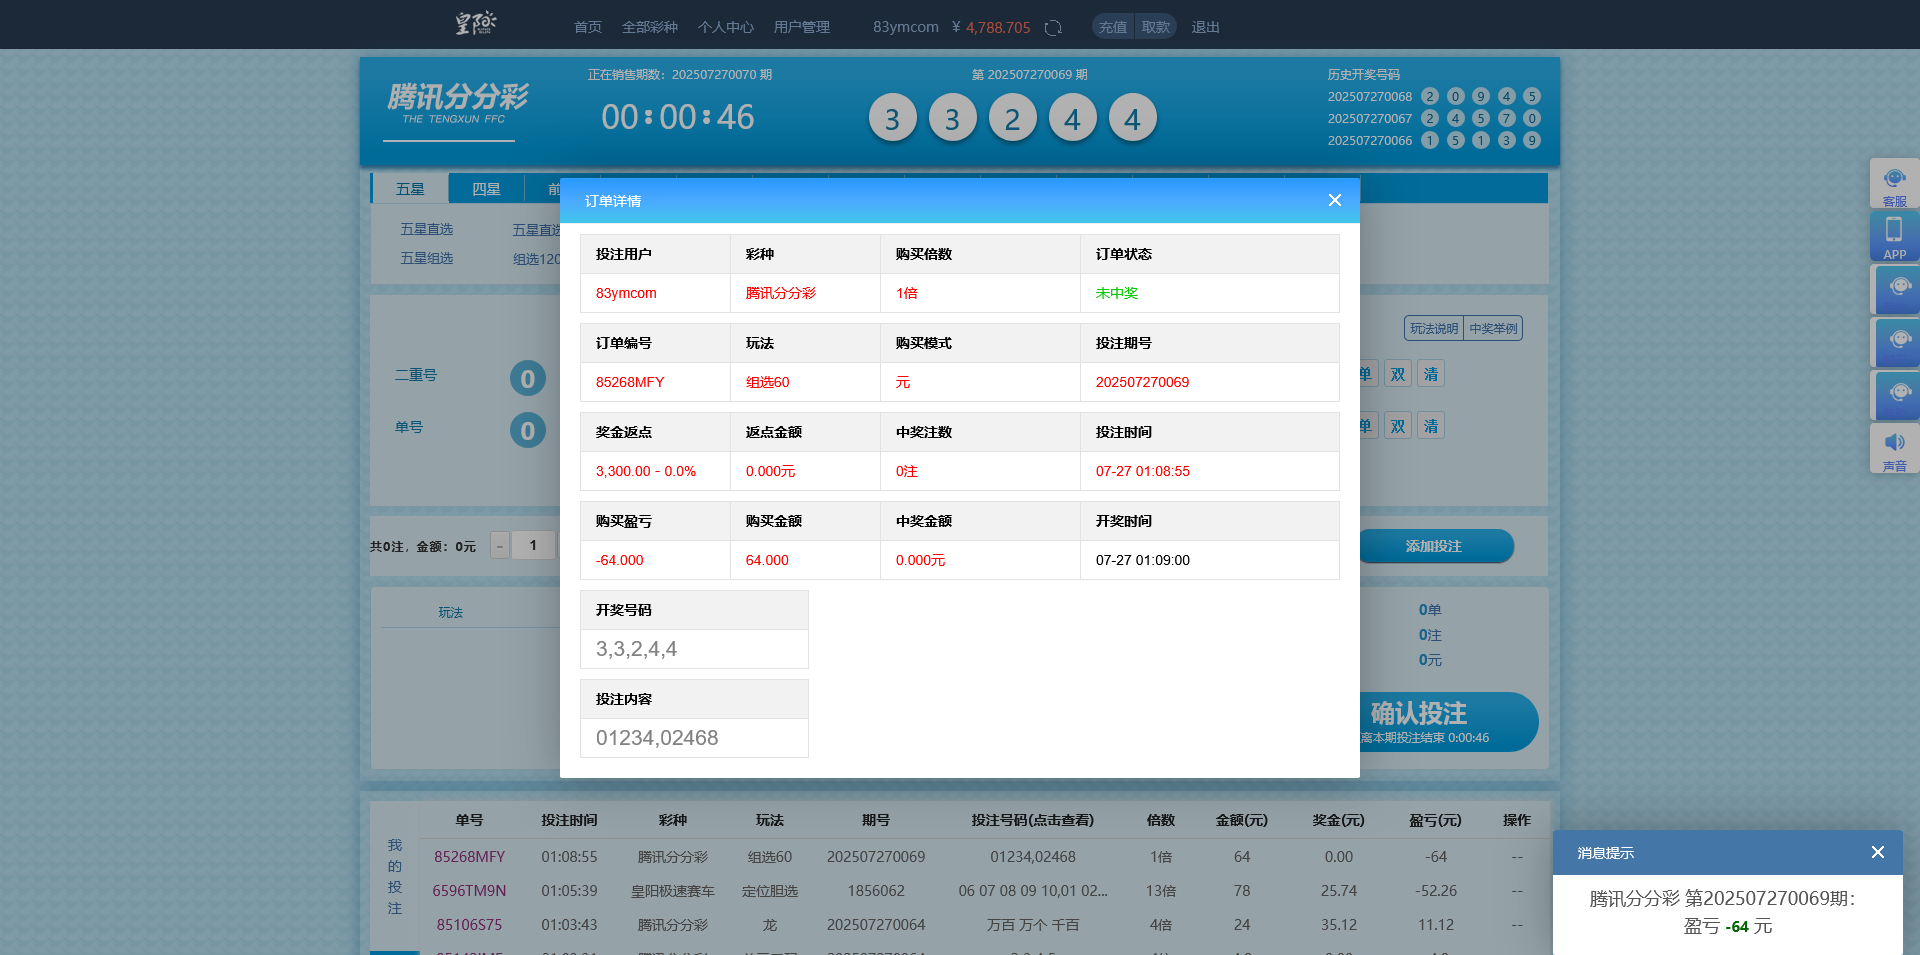The image size is (1920, 955).
Task: Open order 6596TM9N in the bet history table
Action: pos(469,891)
